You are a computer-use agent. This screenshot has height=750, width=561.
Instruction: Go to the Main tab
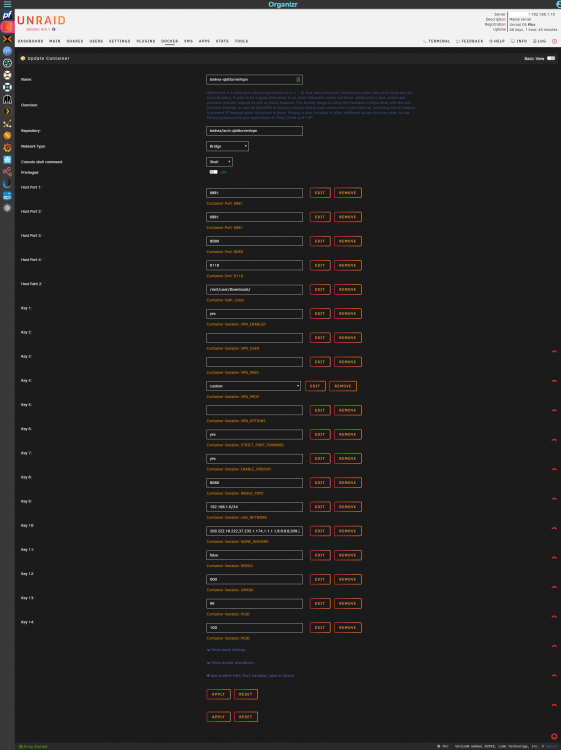(x=55, y=41)
